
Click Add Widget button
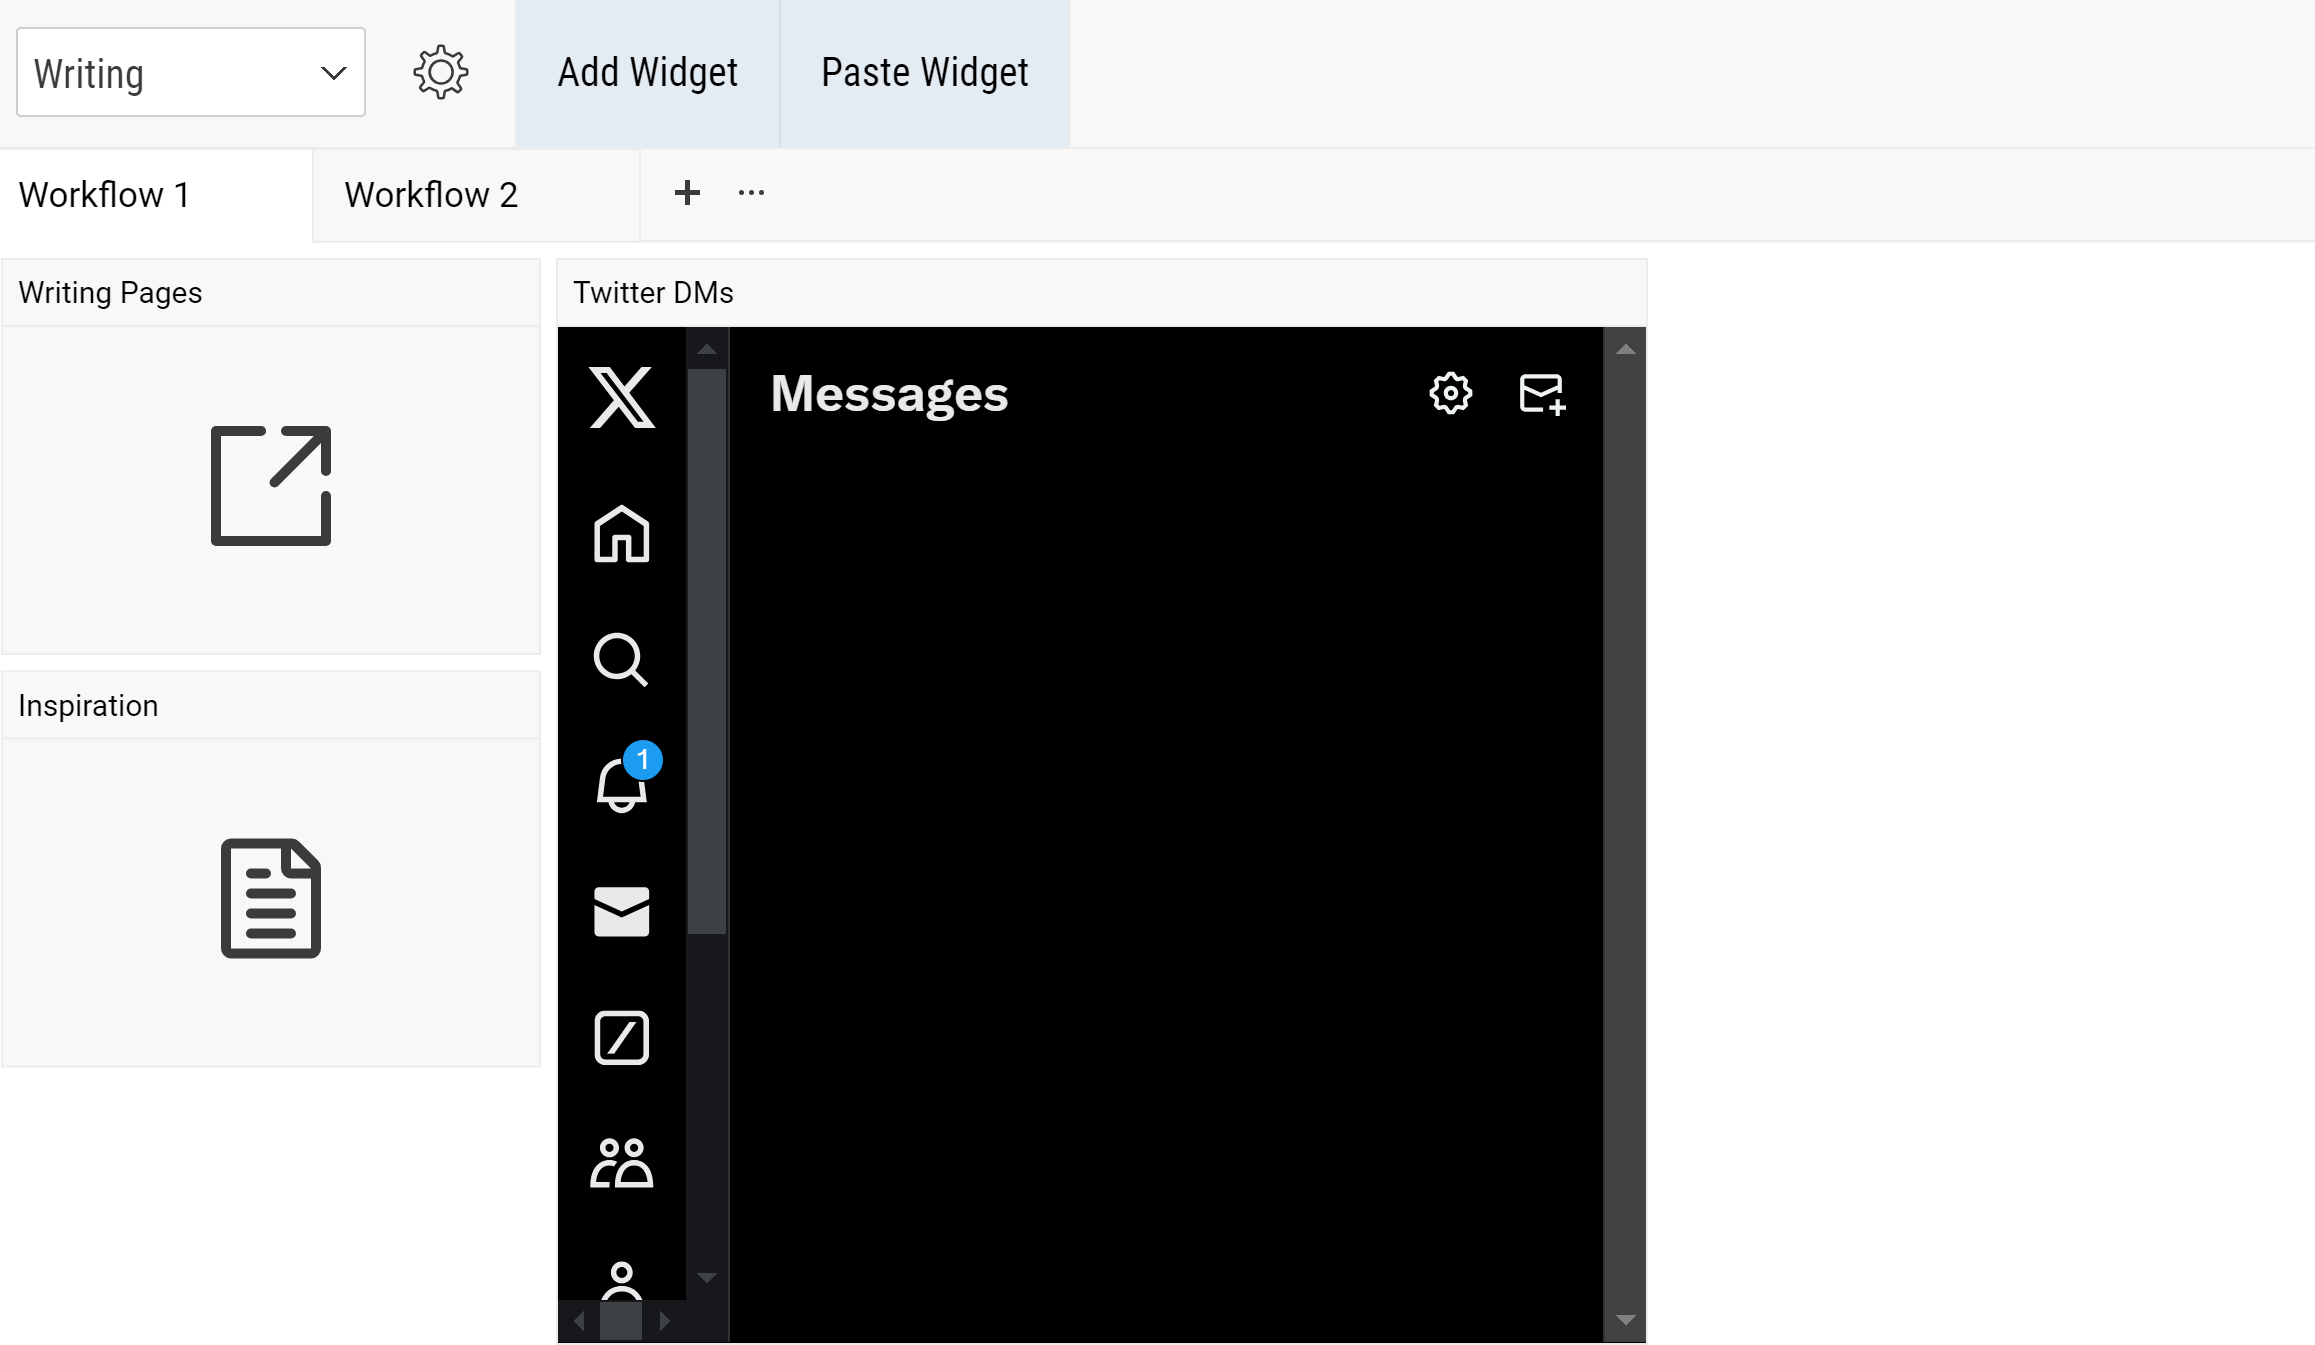tap(647, 72)
